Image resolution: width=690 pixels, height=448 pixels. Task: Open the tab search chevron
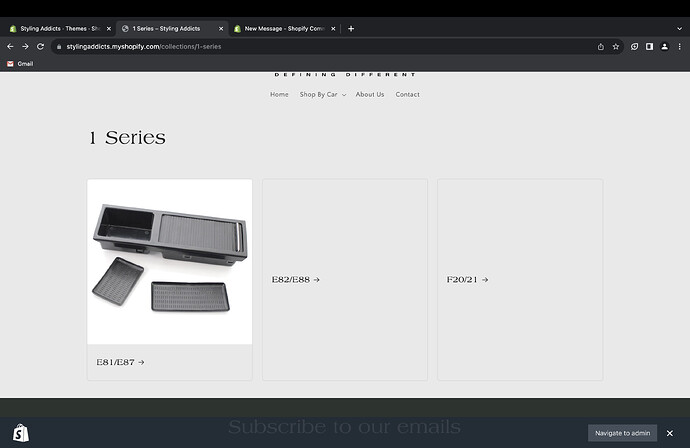679,29
